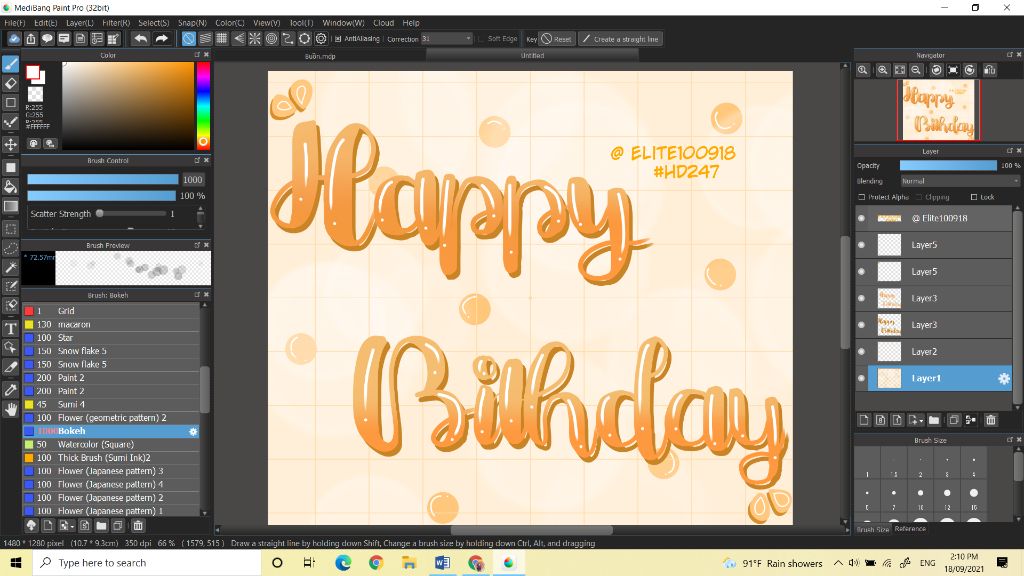Viewport: 1024px width, 576px height.
Task: Hide the upper Layer5 layer
Action: tap(861, 245)
